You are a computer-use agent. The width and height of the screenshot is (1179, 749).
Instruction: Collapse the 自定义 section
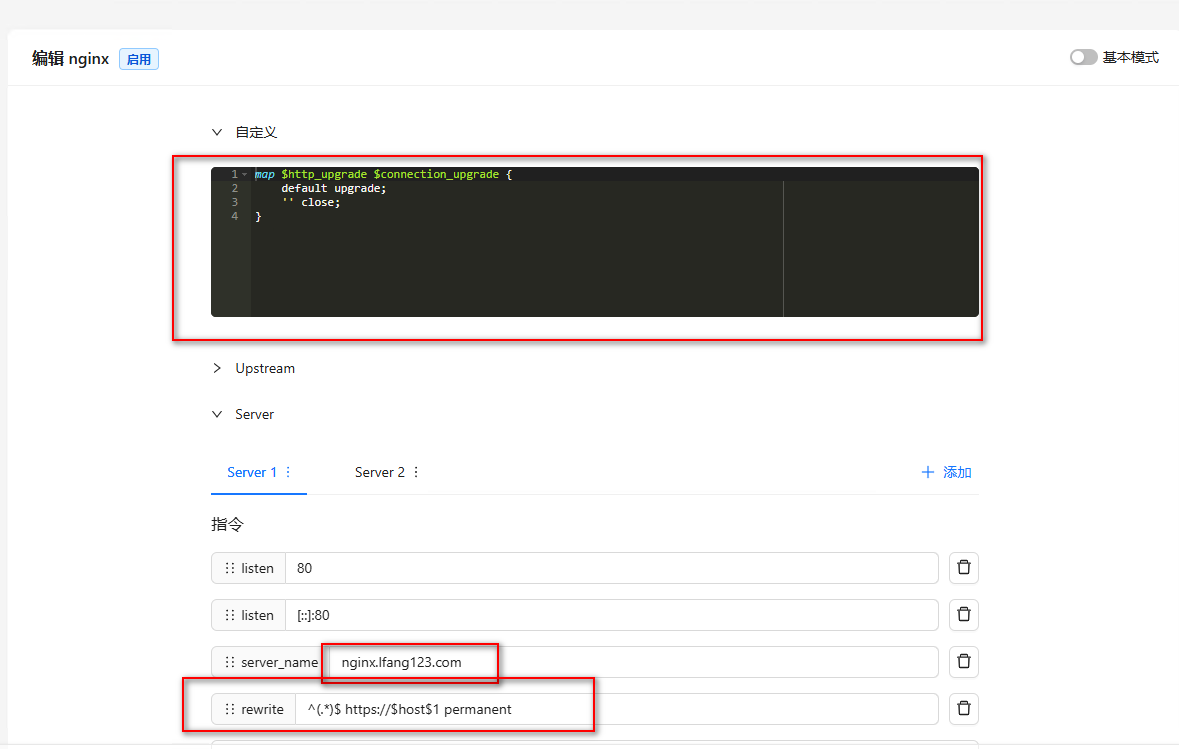[217, 132]
